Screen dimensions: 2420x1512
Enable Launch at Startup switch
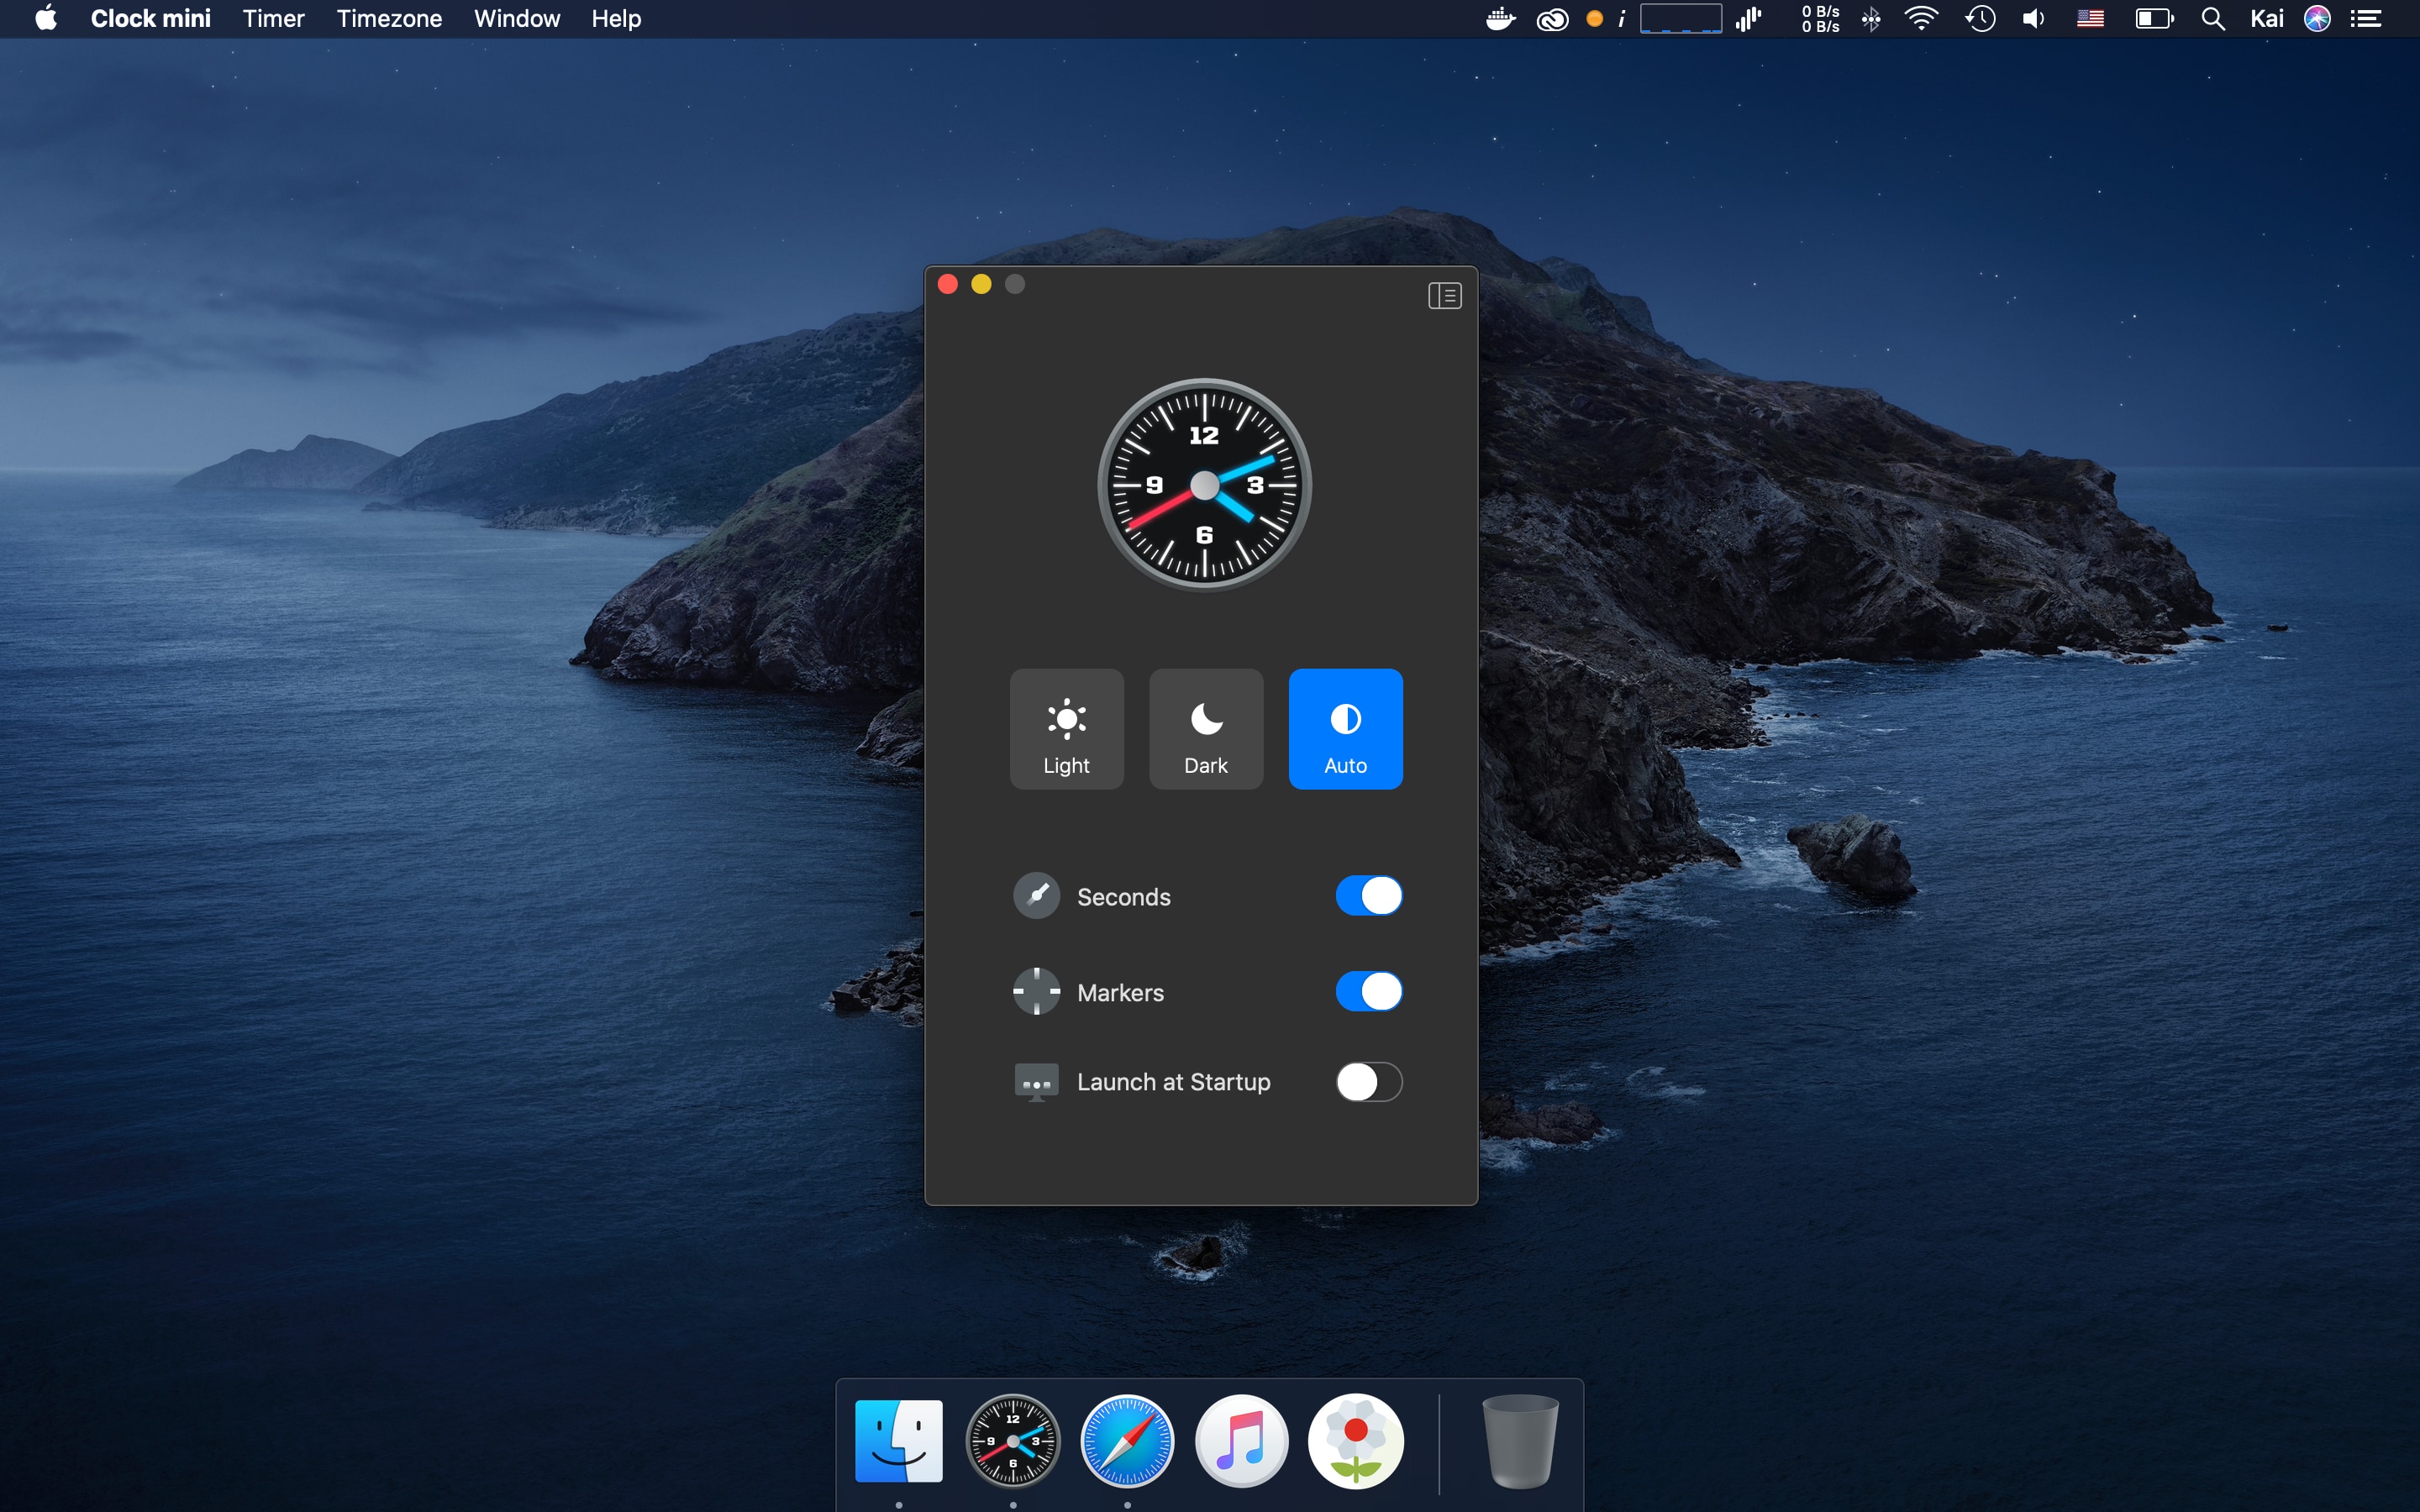pos(1368,1082)
